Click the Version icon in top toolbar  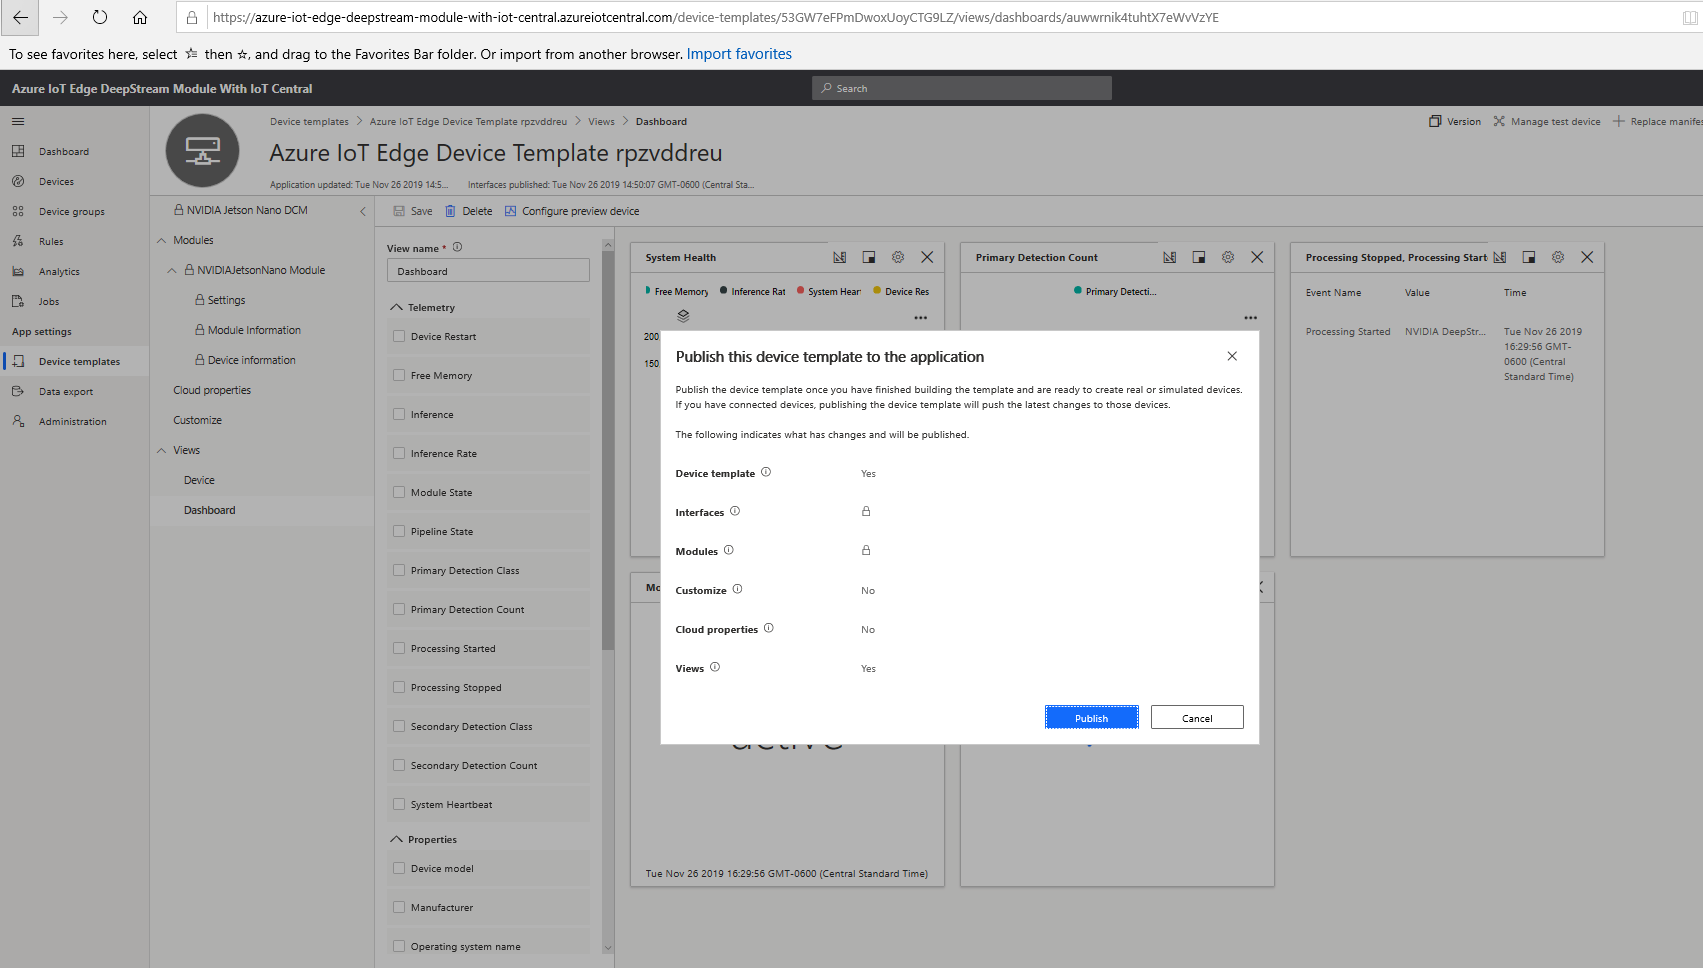(1435, 121)
